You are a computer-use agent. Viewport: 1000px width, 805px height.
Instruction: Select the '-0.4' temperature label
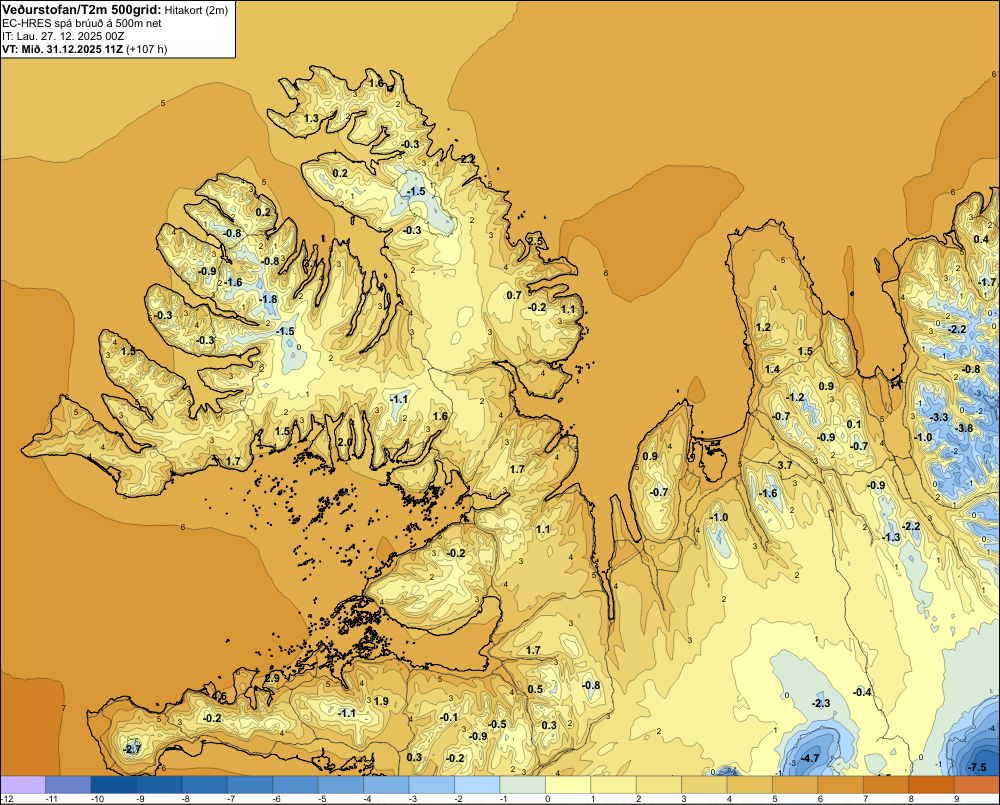click(862, 692)
